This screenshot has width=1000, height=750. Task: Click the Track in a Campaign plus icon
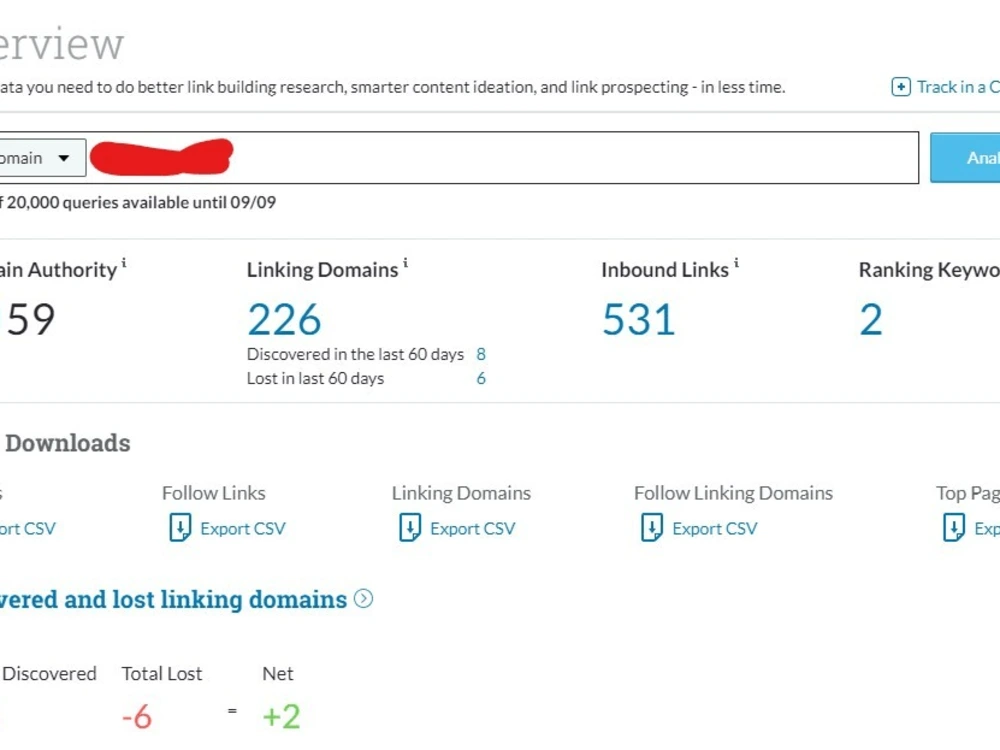(901, 87)
